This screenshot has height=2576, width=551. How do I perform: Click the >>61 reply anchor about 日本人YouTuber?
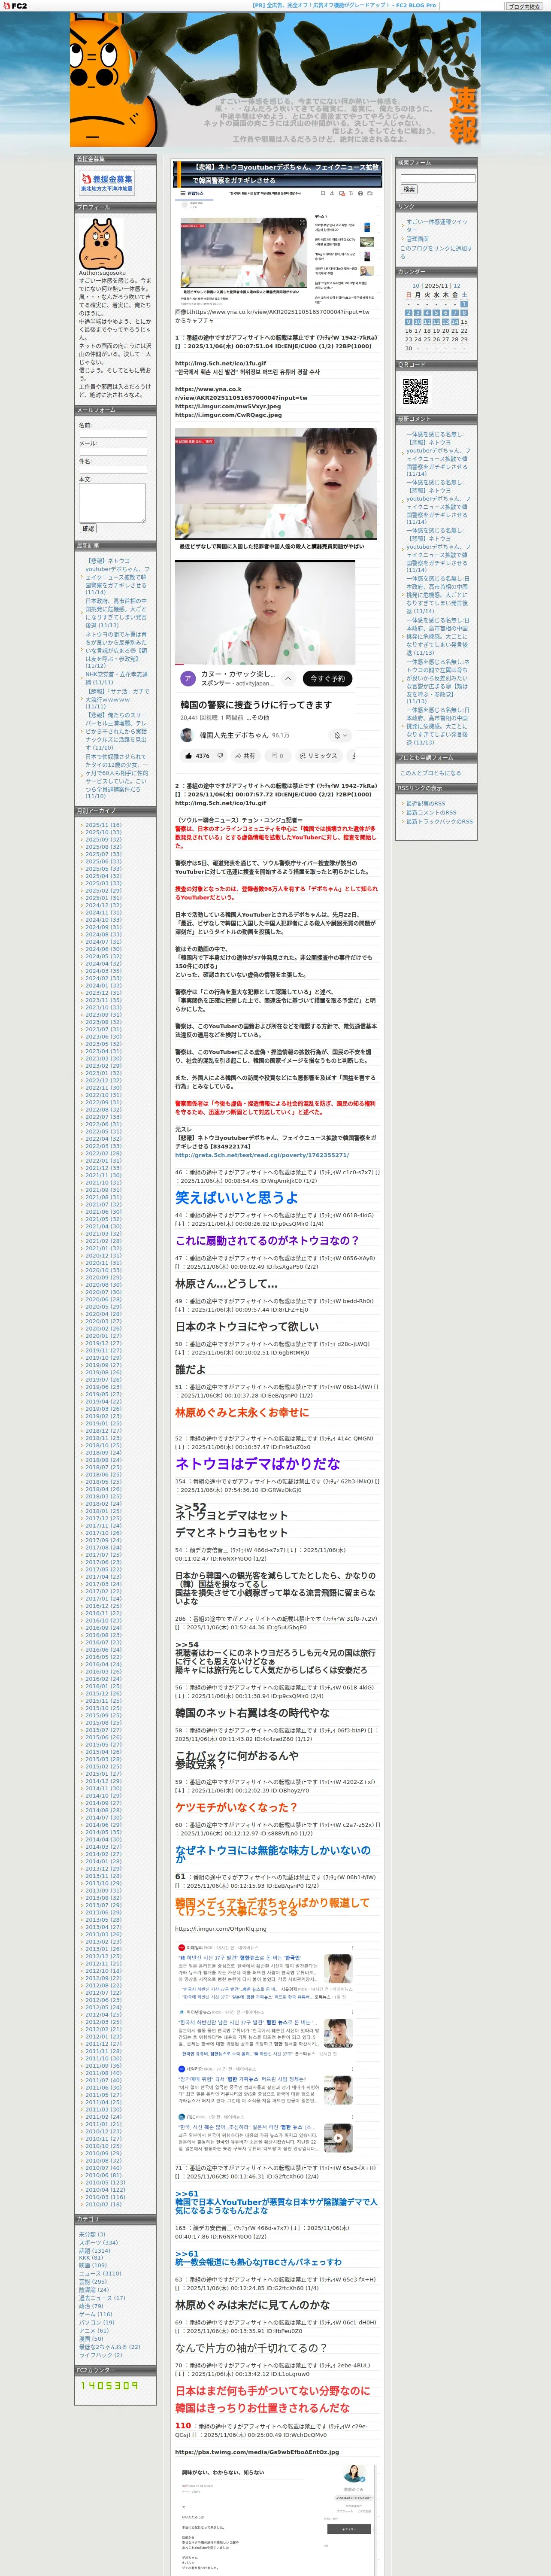(187, 2193)
